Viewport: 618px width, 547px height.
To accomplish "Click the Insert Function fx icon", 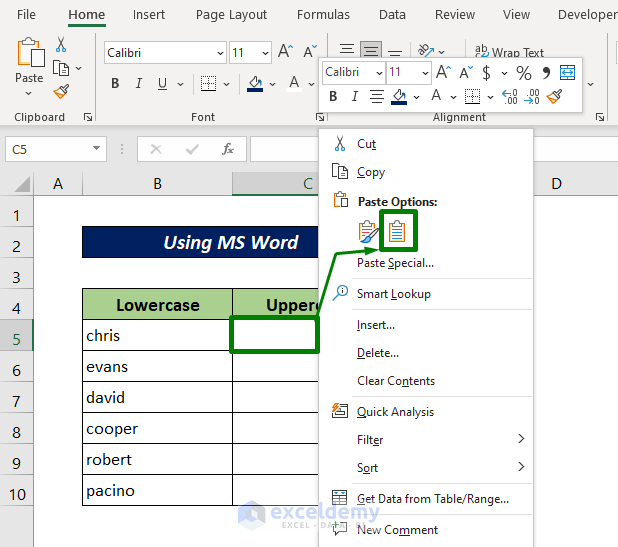I will coord(228,149).
